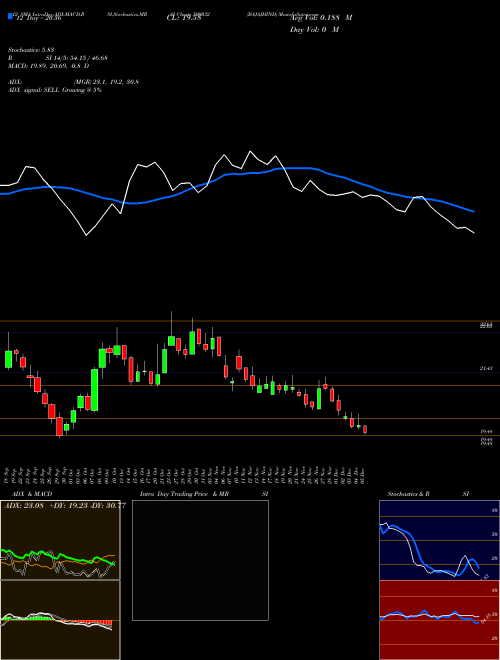The image size is (500, 660).
Task: Click the "21.43" price axis label
Action: pyautogui.click(x=486, y=368)
